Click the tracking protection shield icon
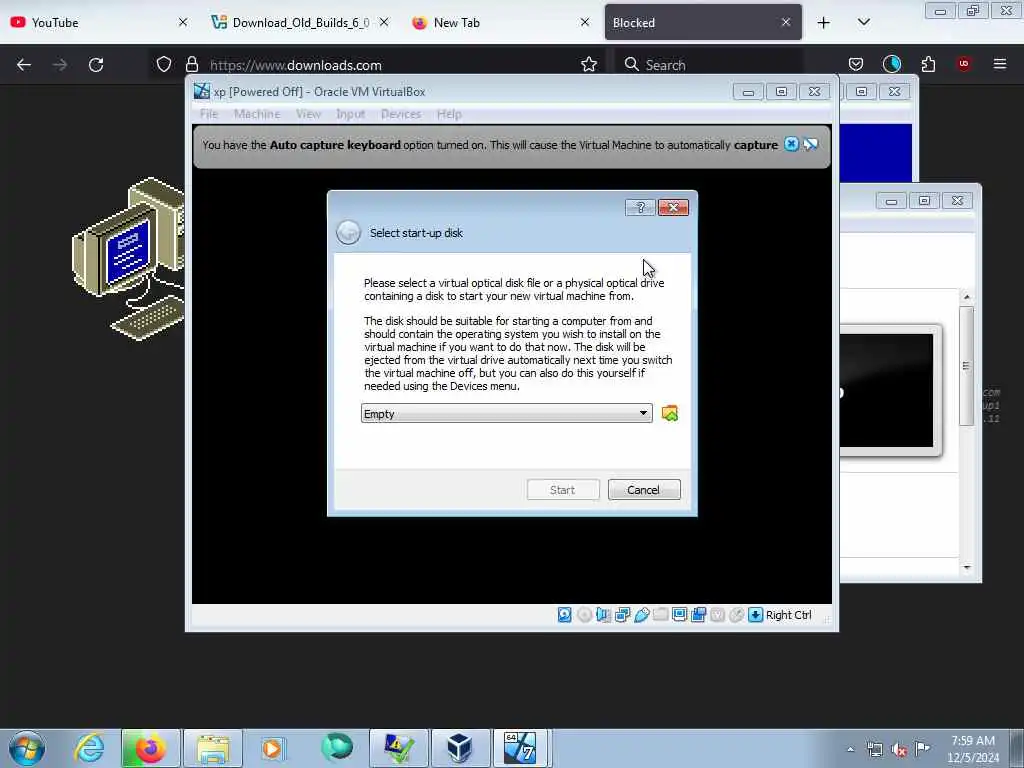The image size is (1024, 768). click(x=164, y=64)
